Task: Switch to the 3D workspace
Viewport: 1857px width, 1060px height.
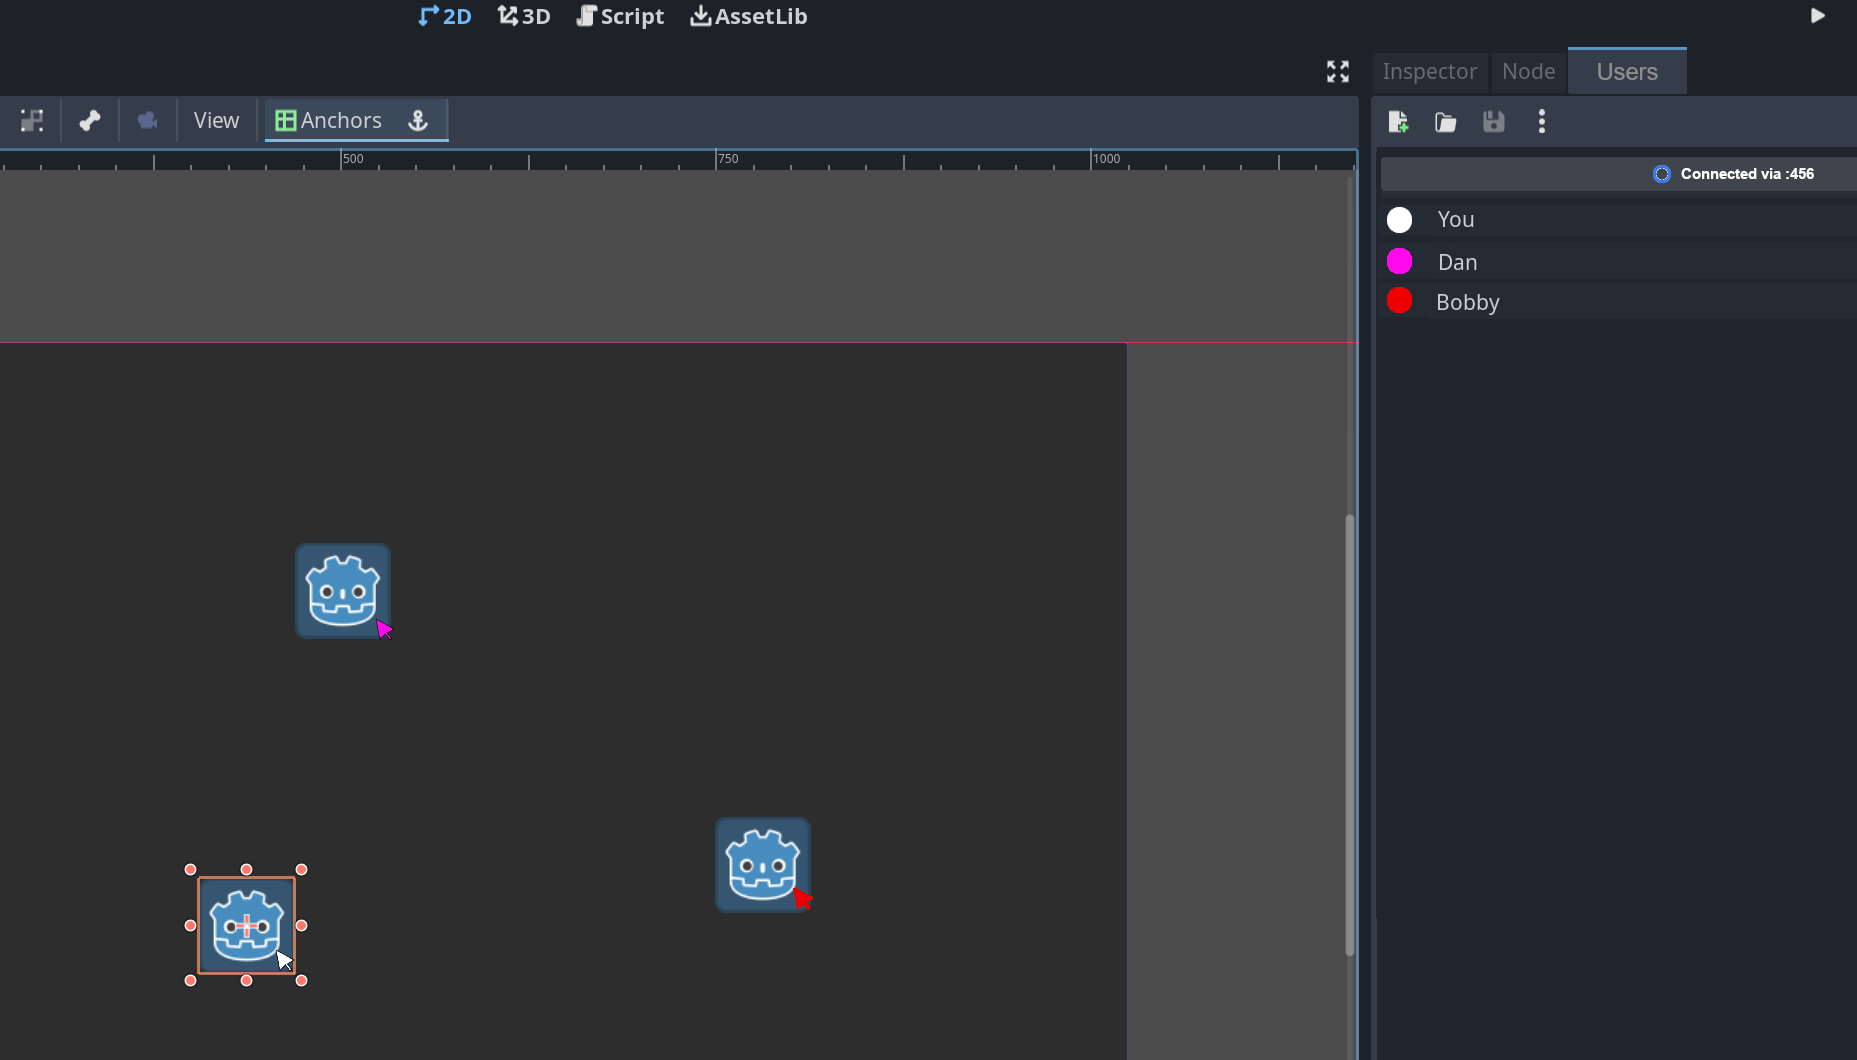Action: pos(523,16)
